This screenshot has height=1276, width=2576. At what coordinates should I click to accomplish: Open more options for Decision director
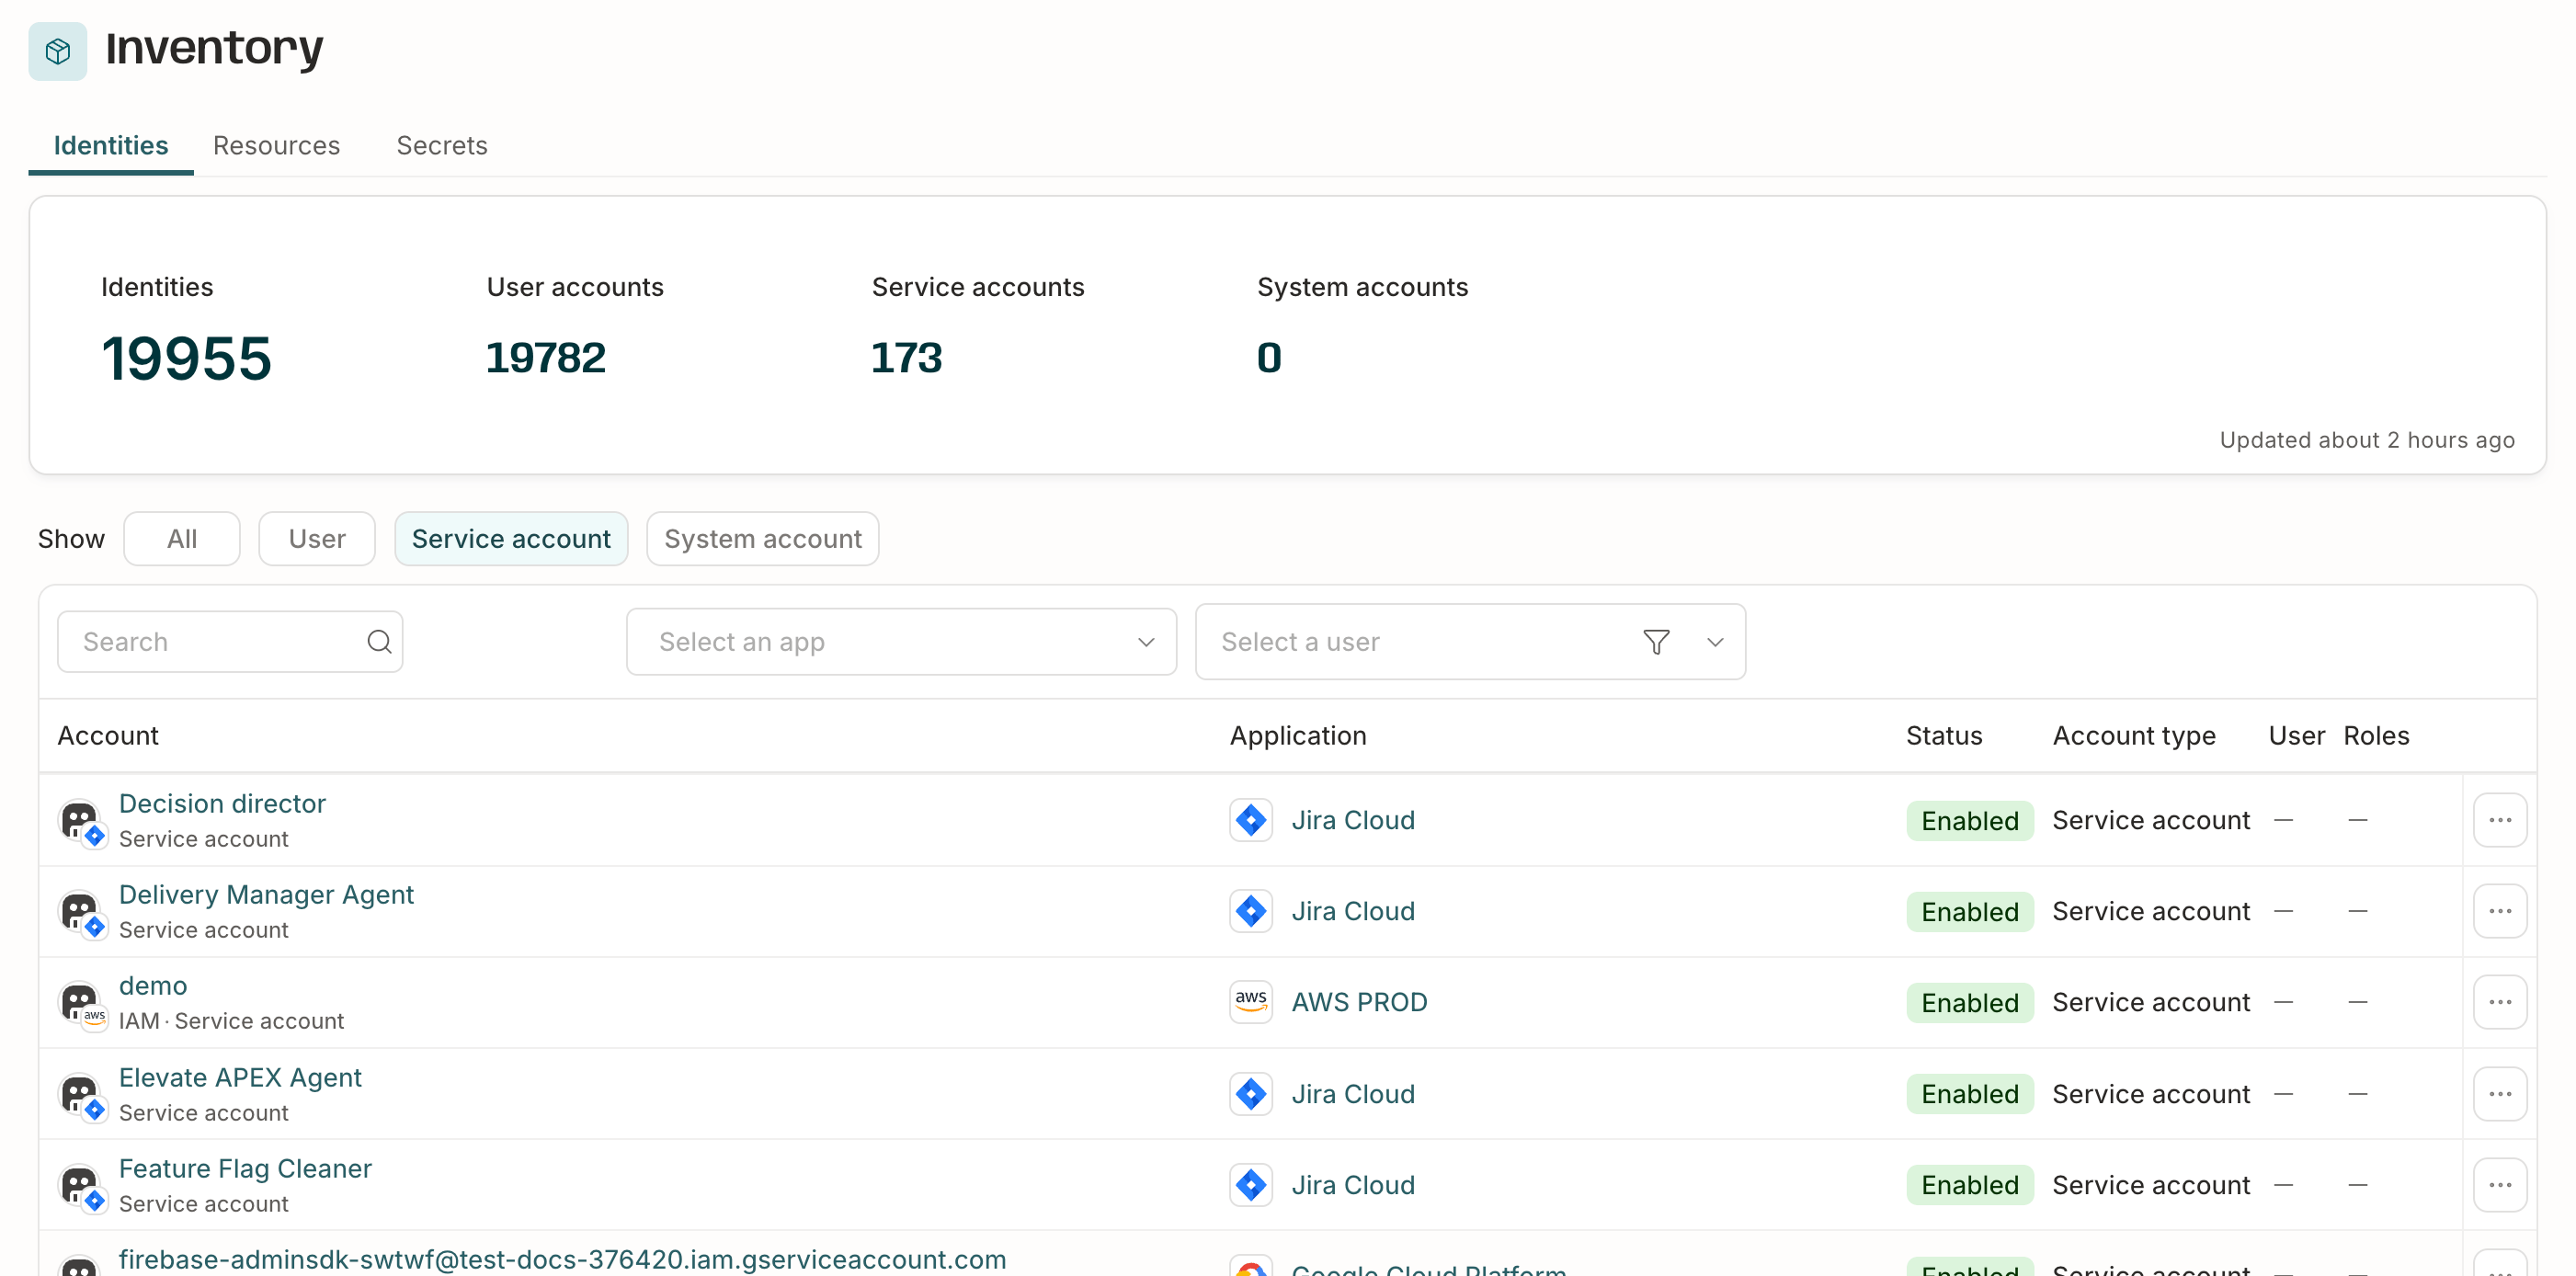(2500, 820)
